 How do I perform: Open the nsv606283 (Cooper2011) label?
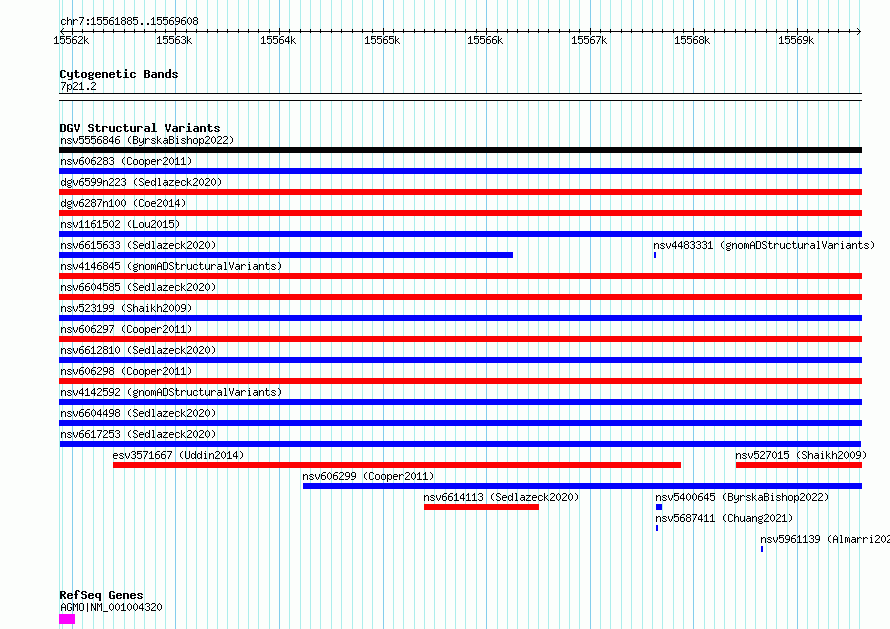tap(126, 161)
